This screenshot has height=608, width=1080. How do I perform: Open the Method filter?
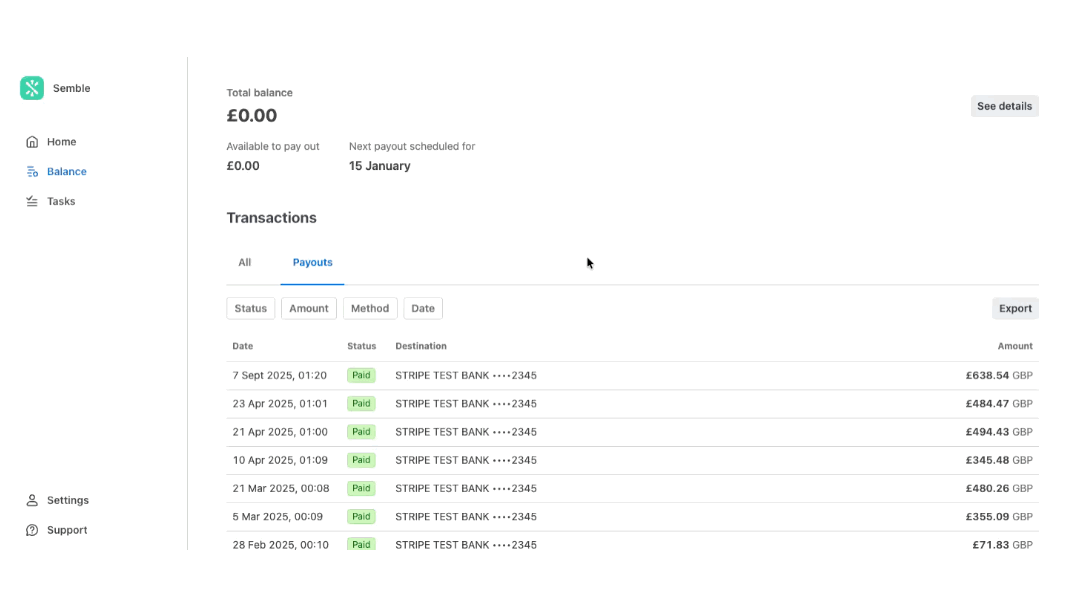click(370, 308)
